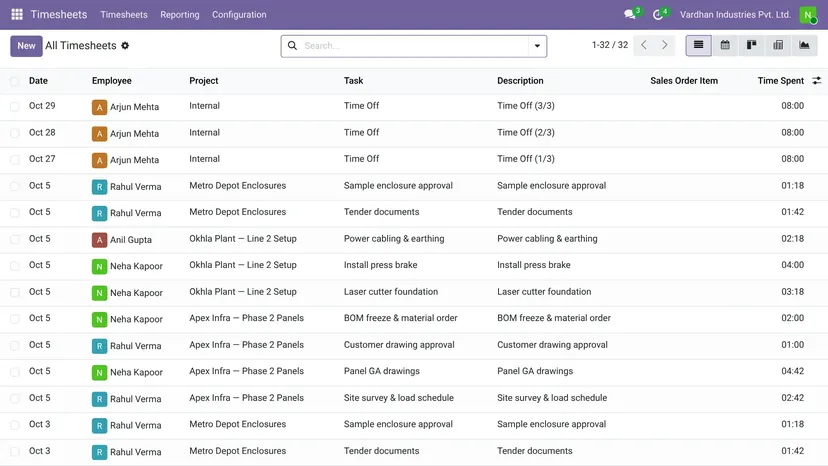The width and height of the screenshot is (828, 466).
Task: Check the Panel GA drawings row
Action: (x=15, y=372)
